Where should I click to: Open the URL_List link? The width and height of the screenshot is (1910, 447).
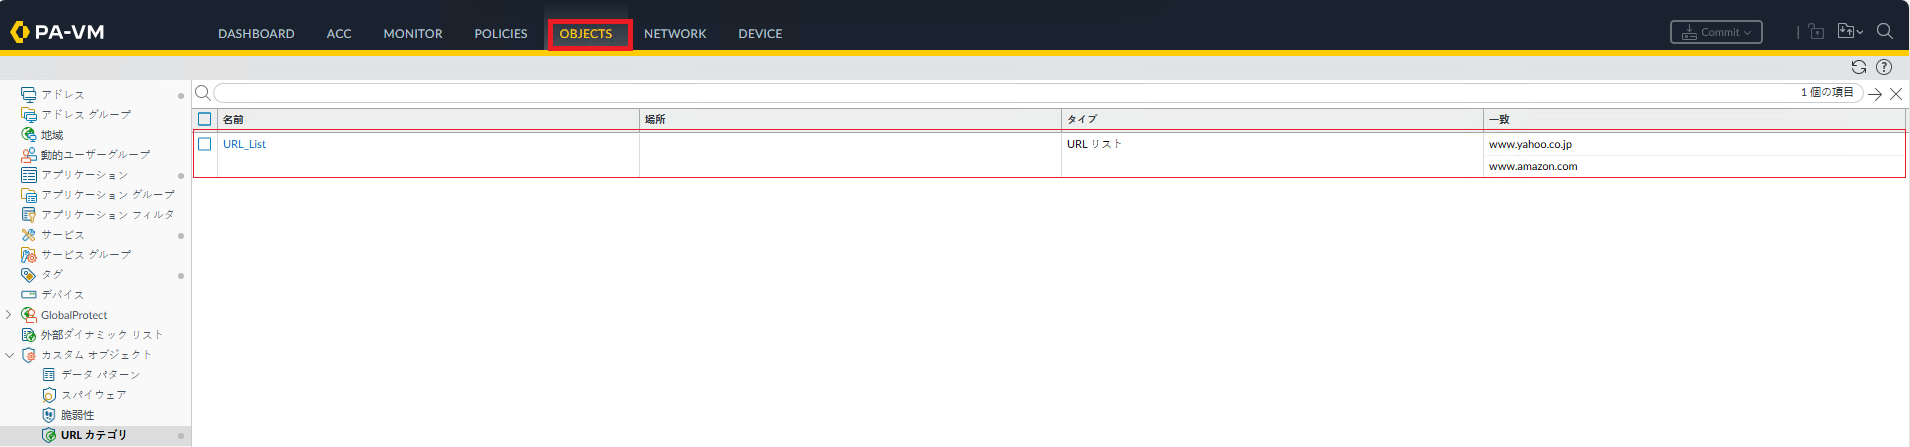pos(244,144)
